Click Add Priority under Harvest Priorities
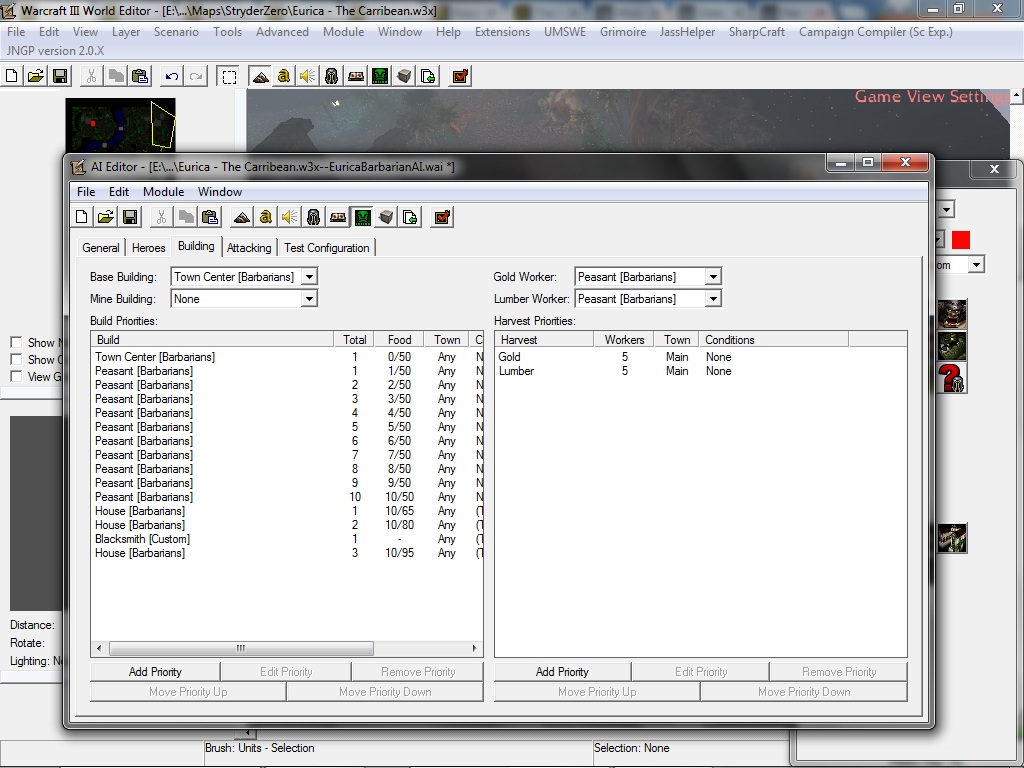1024x768 pixels. [x=562, y=672]
